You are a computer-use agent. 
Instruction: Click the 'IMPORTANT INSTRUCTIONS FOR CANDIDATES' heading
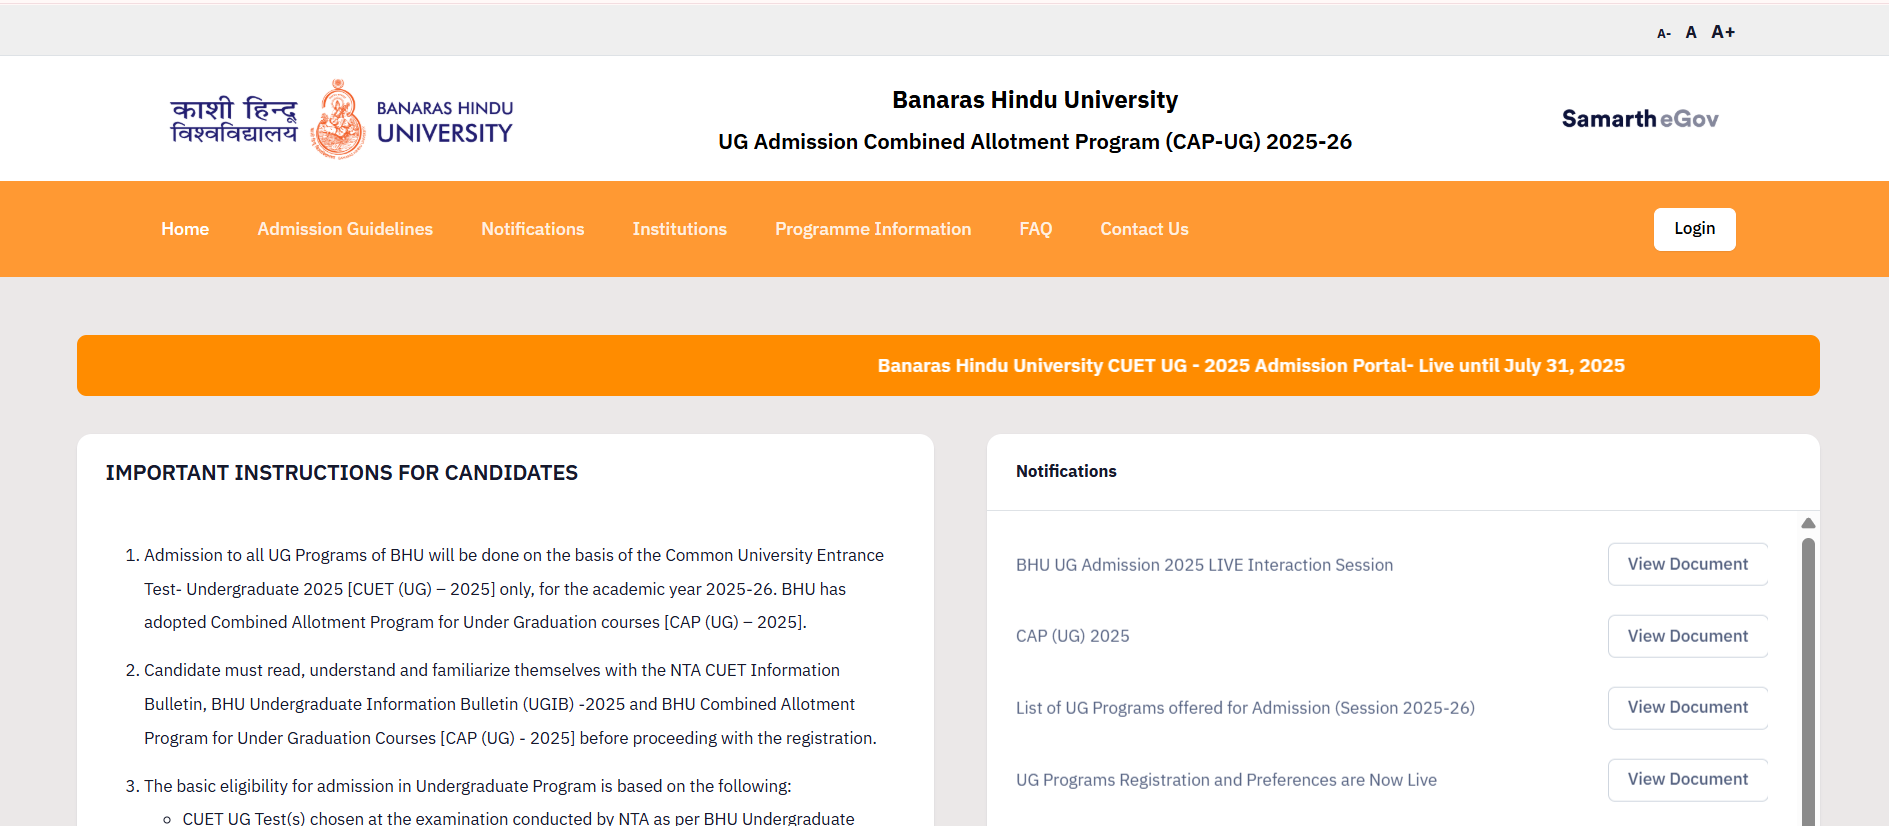[342, 473]
